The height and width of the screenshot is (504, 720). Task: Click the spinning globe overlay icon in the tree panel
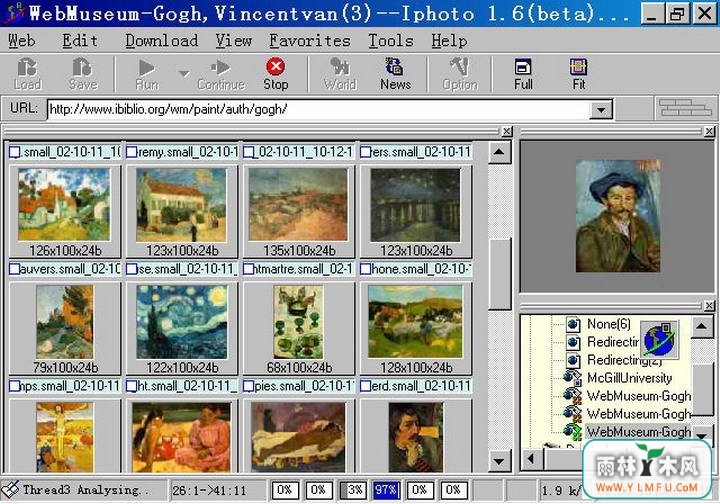pyautogui.click(x=659, y=340)
